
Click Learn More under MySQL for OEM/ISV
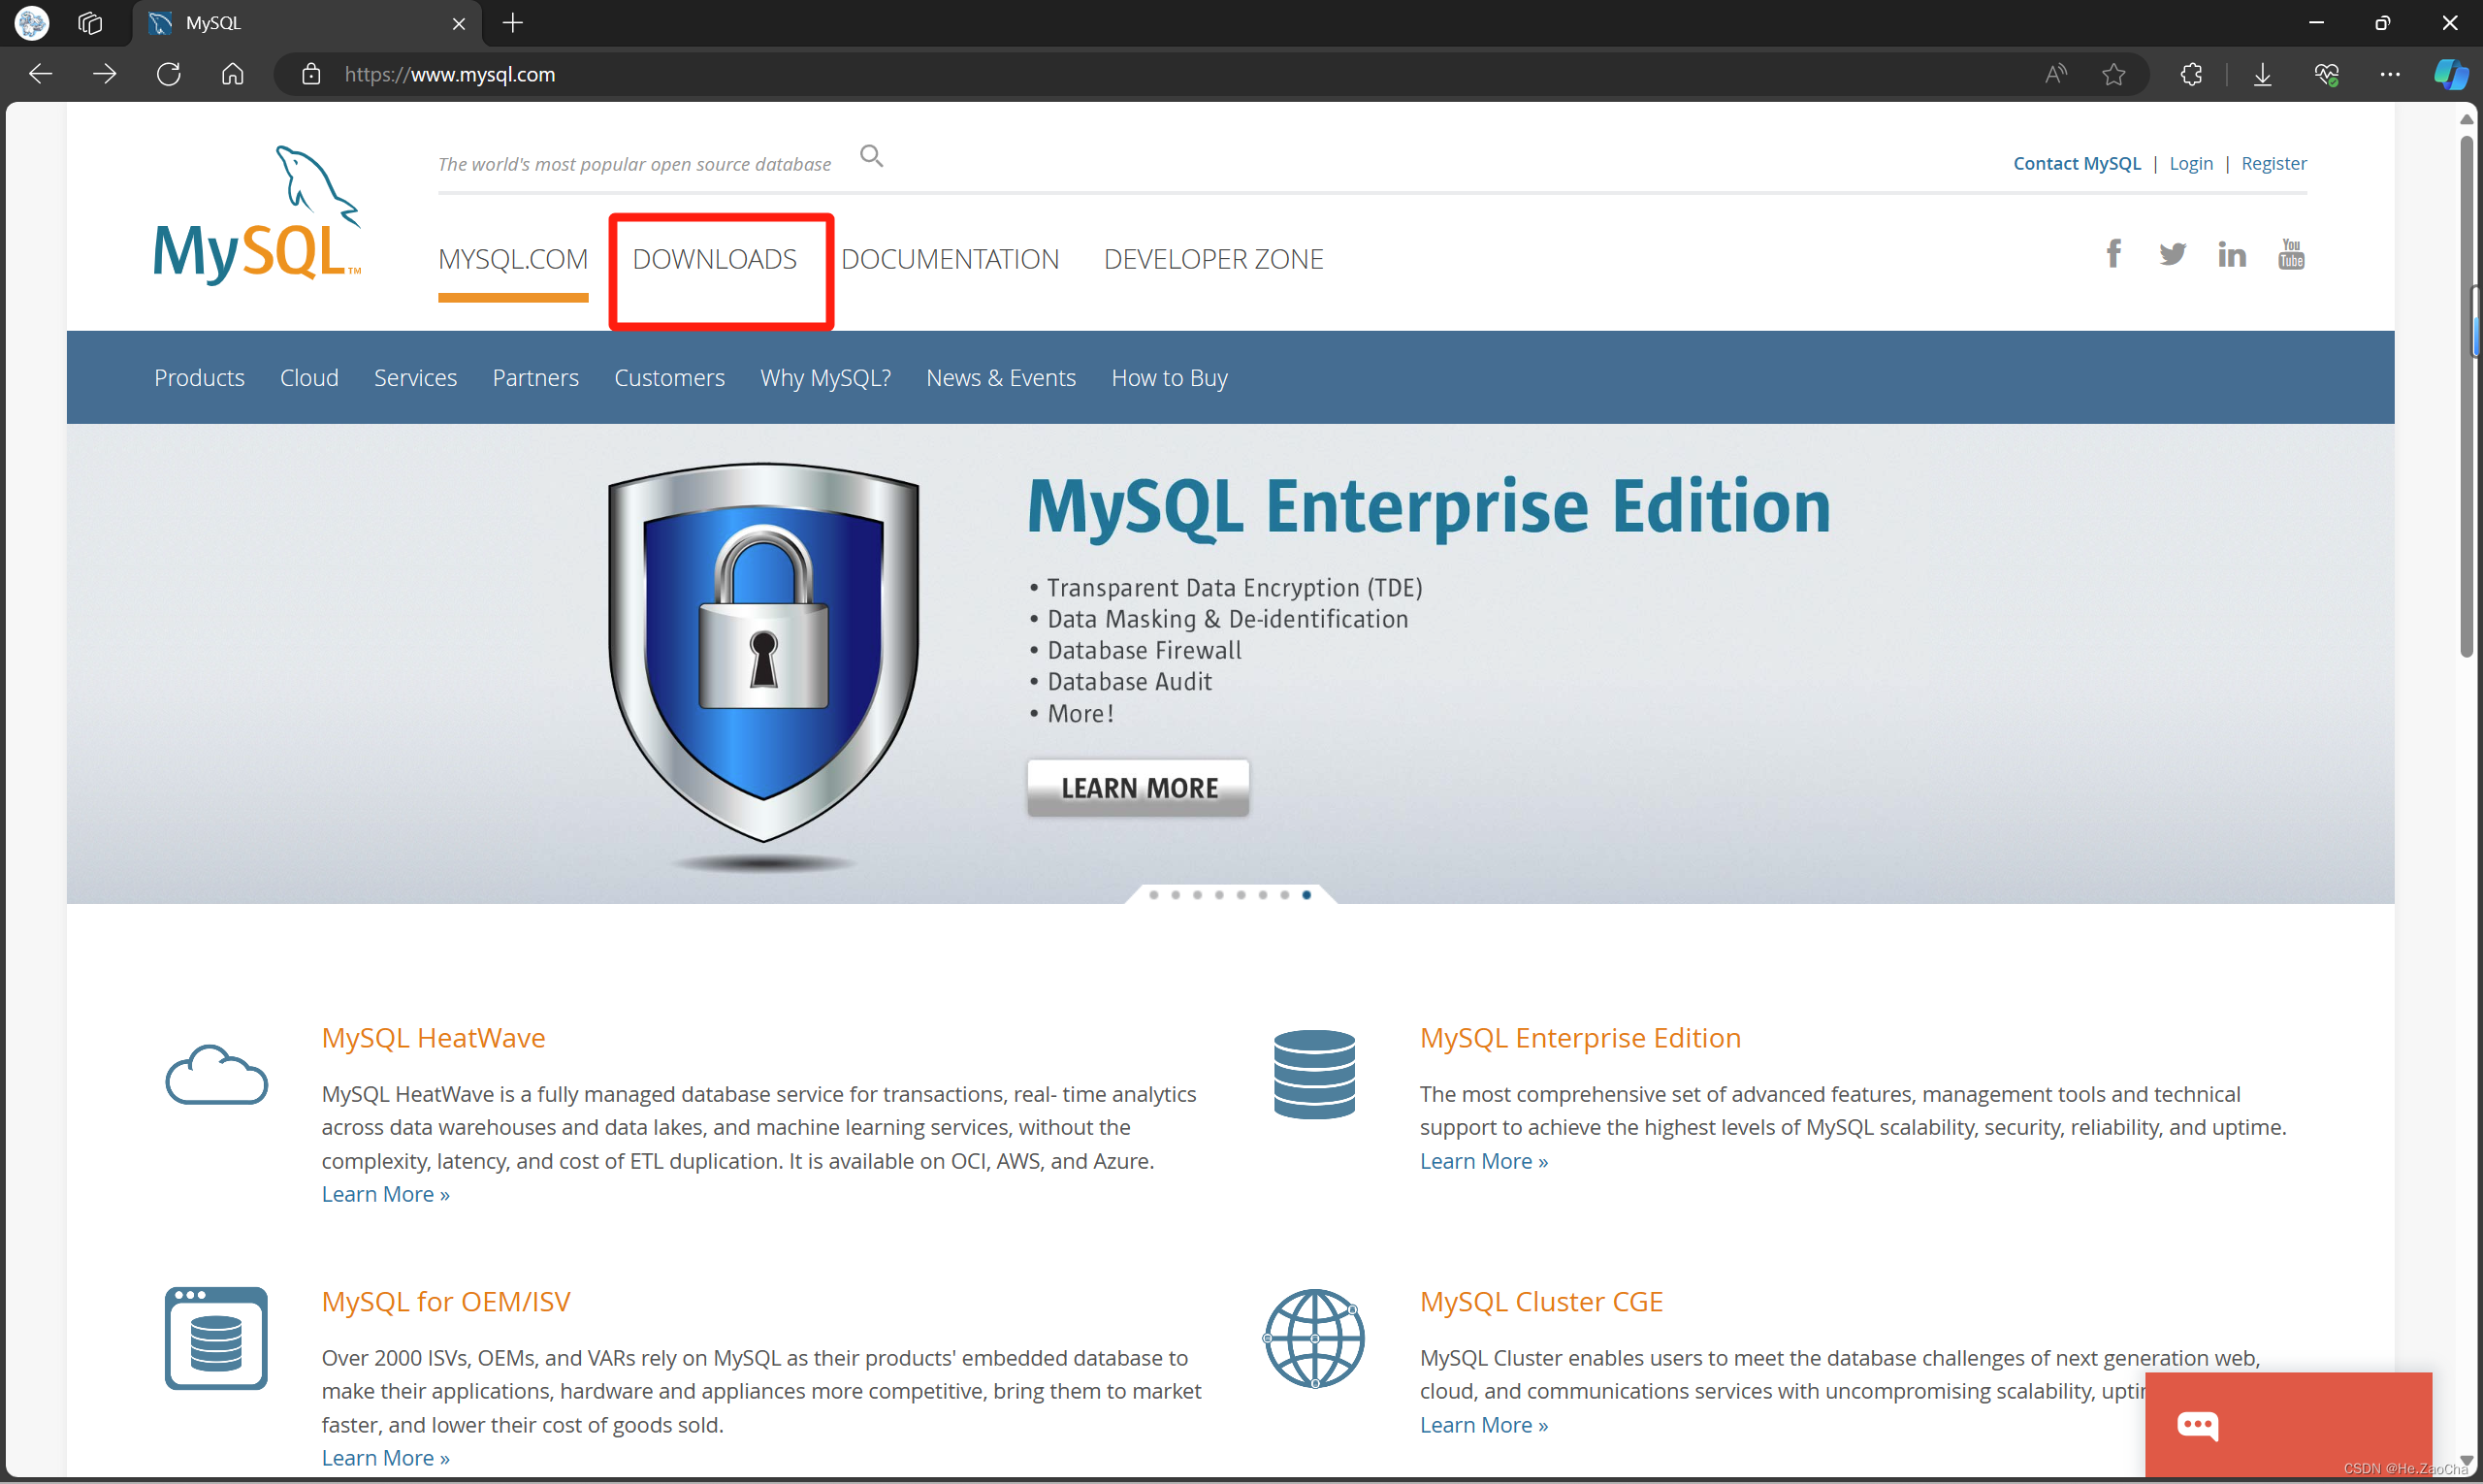(385, 1458)
